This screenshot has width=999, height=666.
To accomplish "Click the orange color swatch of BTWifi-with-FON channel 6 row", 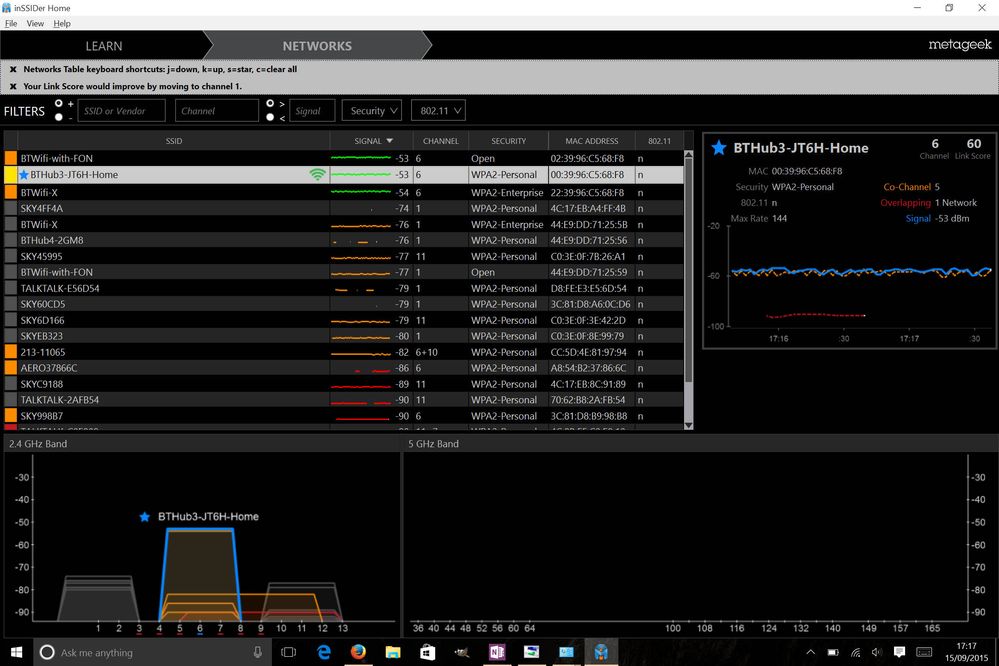I will [11, 158].
